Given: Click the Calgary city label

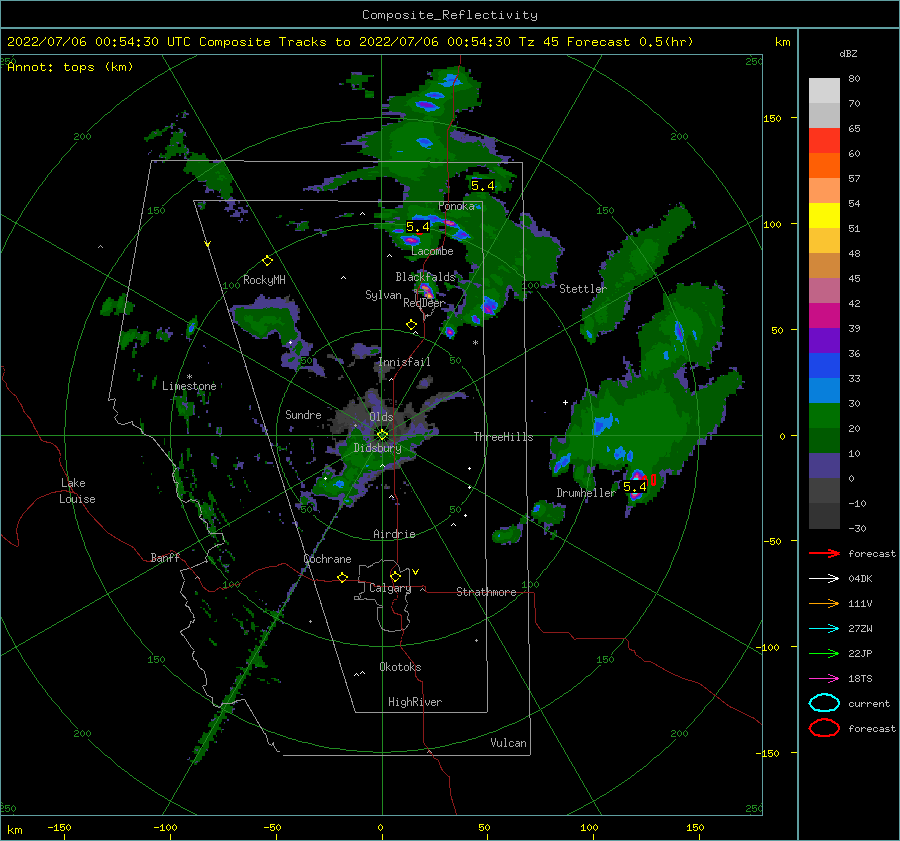Looking at the screenshot, I should click(390, 588).
